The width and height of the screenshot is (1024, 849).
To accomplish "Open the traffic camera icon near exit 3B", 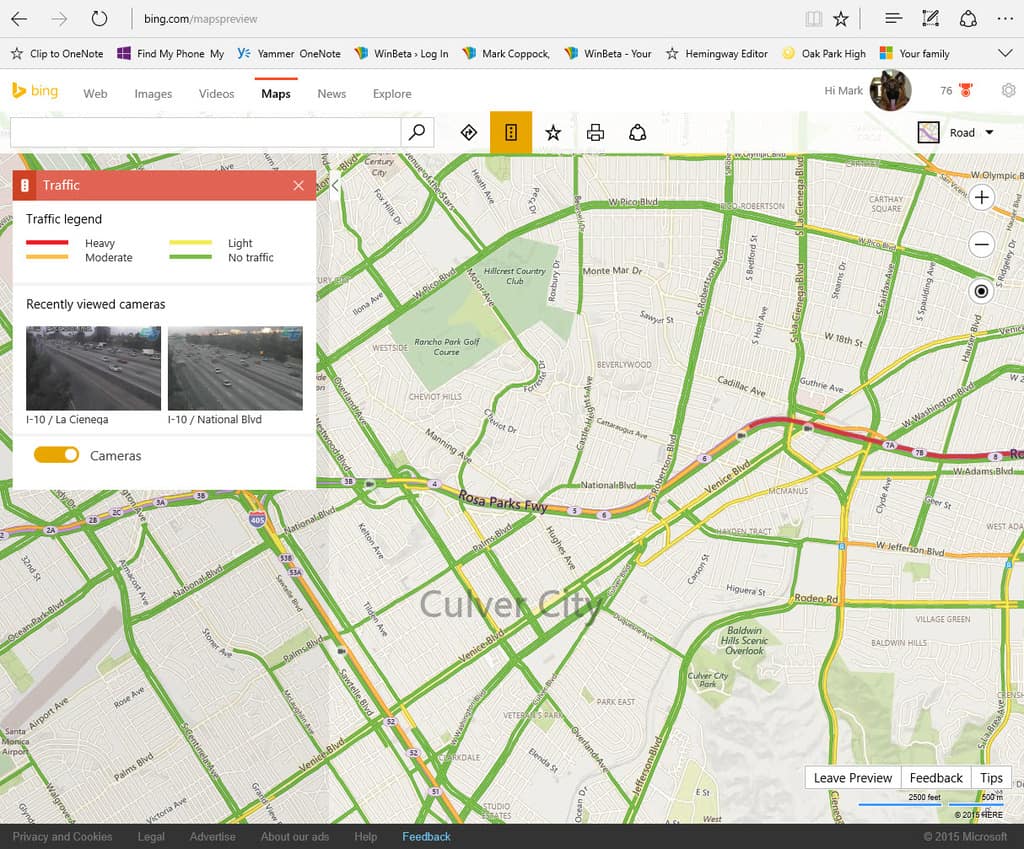I will [x=370, y=485].
